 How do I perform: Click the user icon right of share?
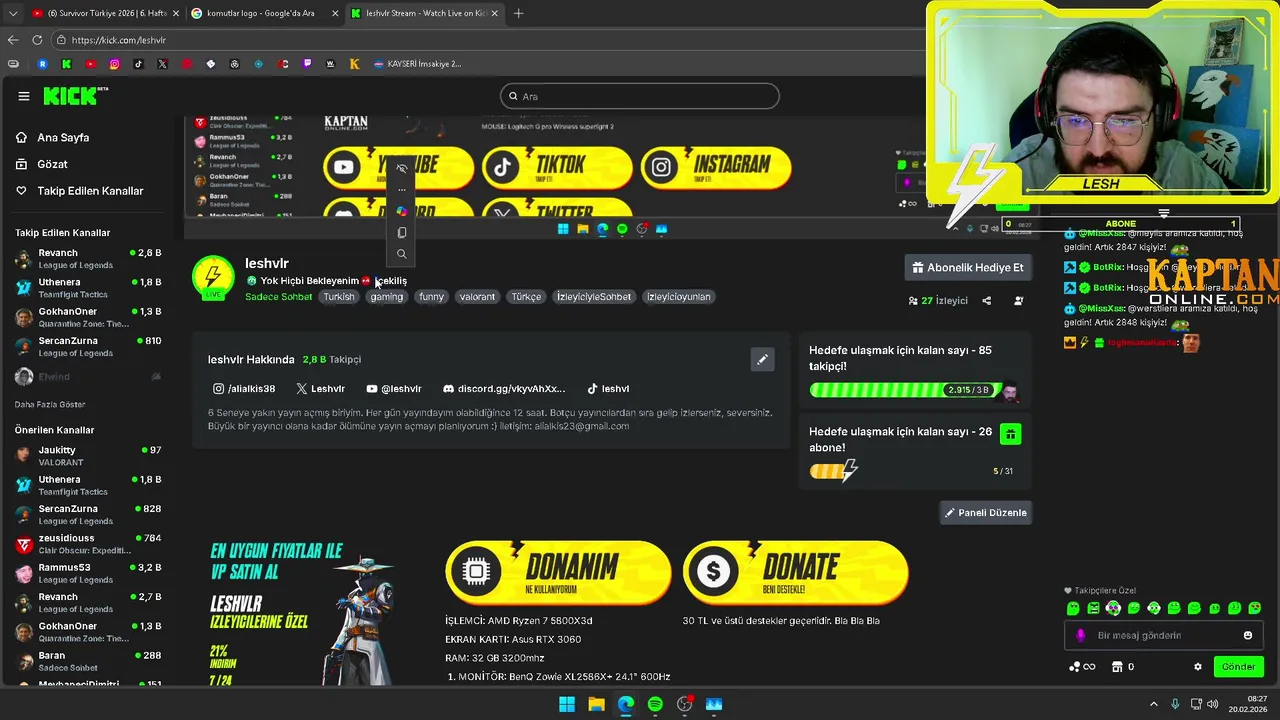(1018, 300)
